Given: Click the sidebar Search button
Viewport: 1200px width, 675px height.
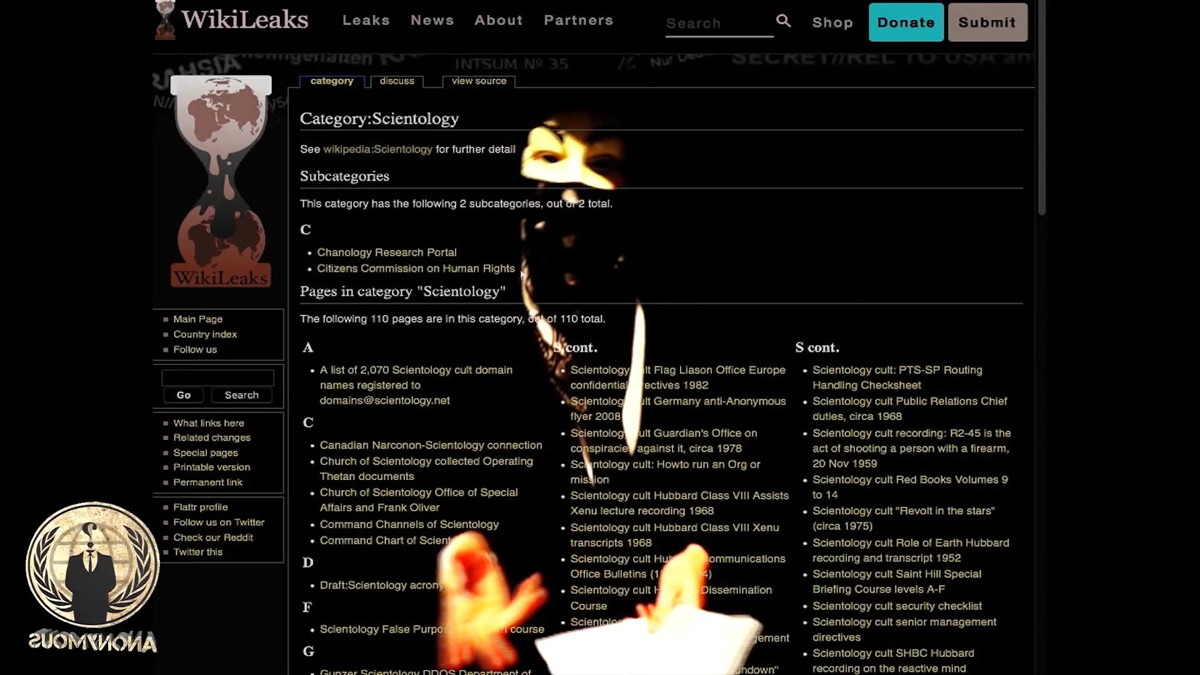Looking at the screenshot, I should [x=242, y=395].
